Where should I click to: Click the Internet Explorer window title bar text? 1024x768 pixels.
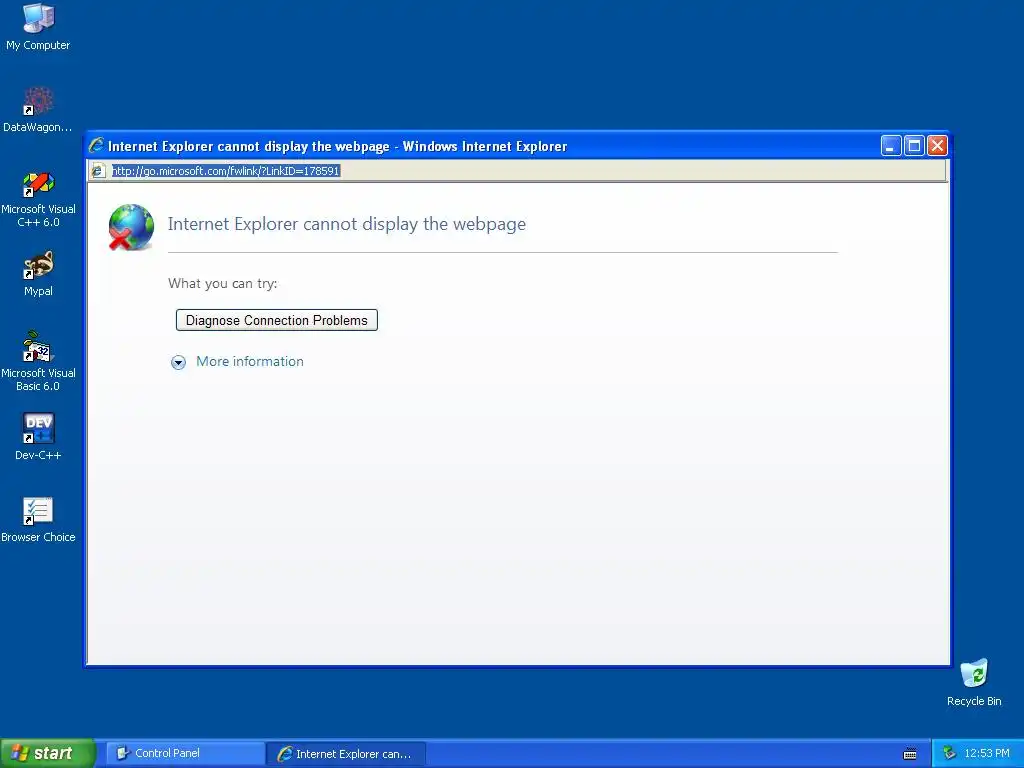click(338, 146)
